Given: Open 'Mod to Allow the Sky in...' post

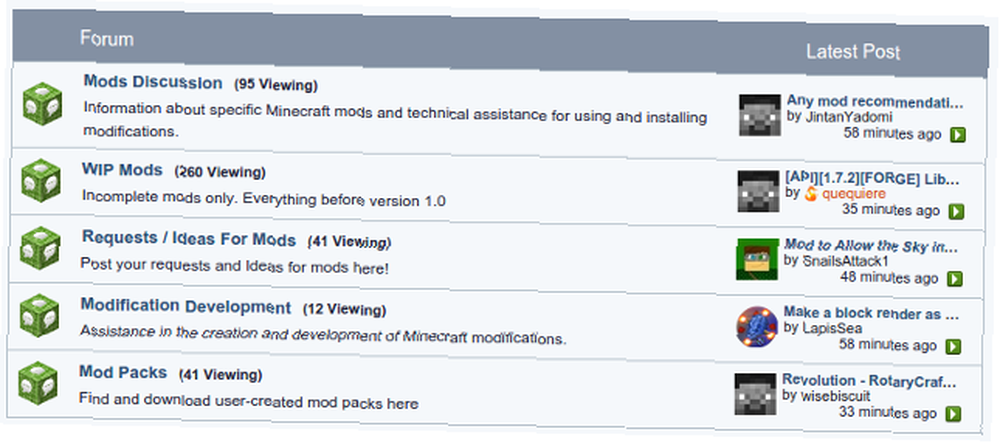Looking at the screenshot, I should [x=871, y=246].
